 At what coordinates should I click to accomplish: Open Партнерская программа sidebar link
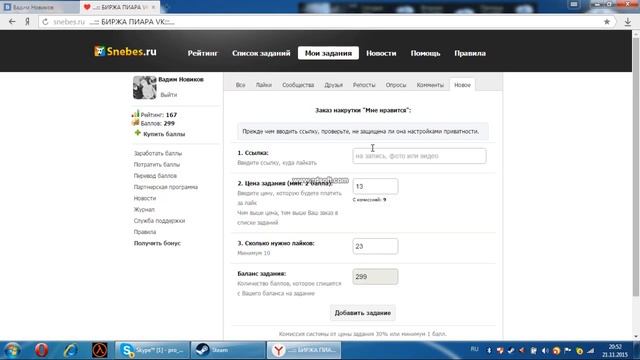point(166,187)
